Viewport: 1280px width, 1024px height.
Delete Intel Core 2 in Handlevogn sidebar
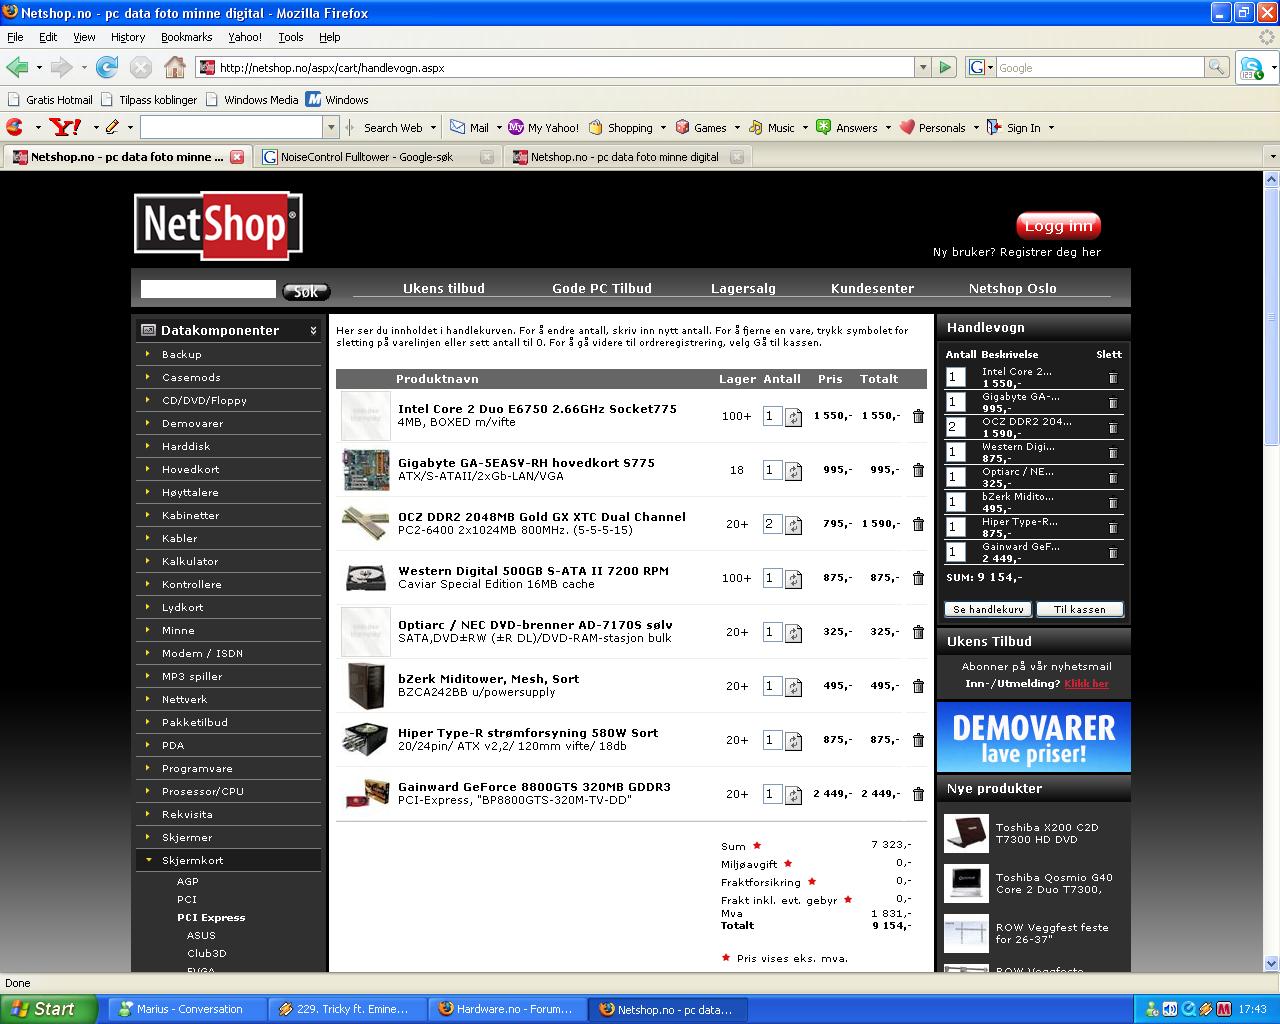pos(1112,378)
